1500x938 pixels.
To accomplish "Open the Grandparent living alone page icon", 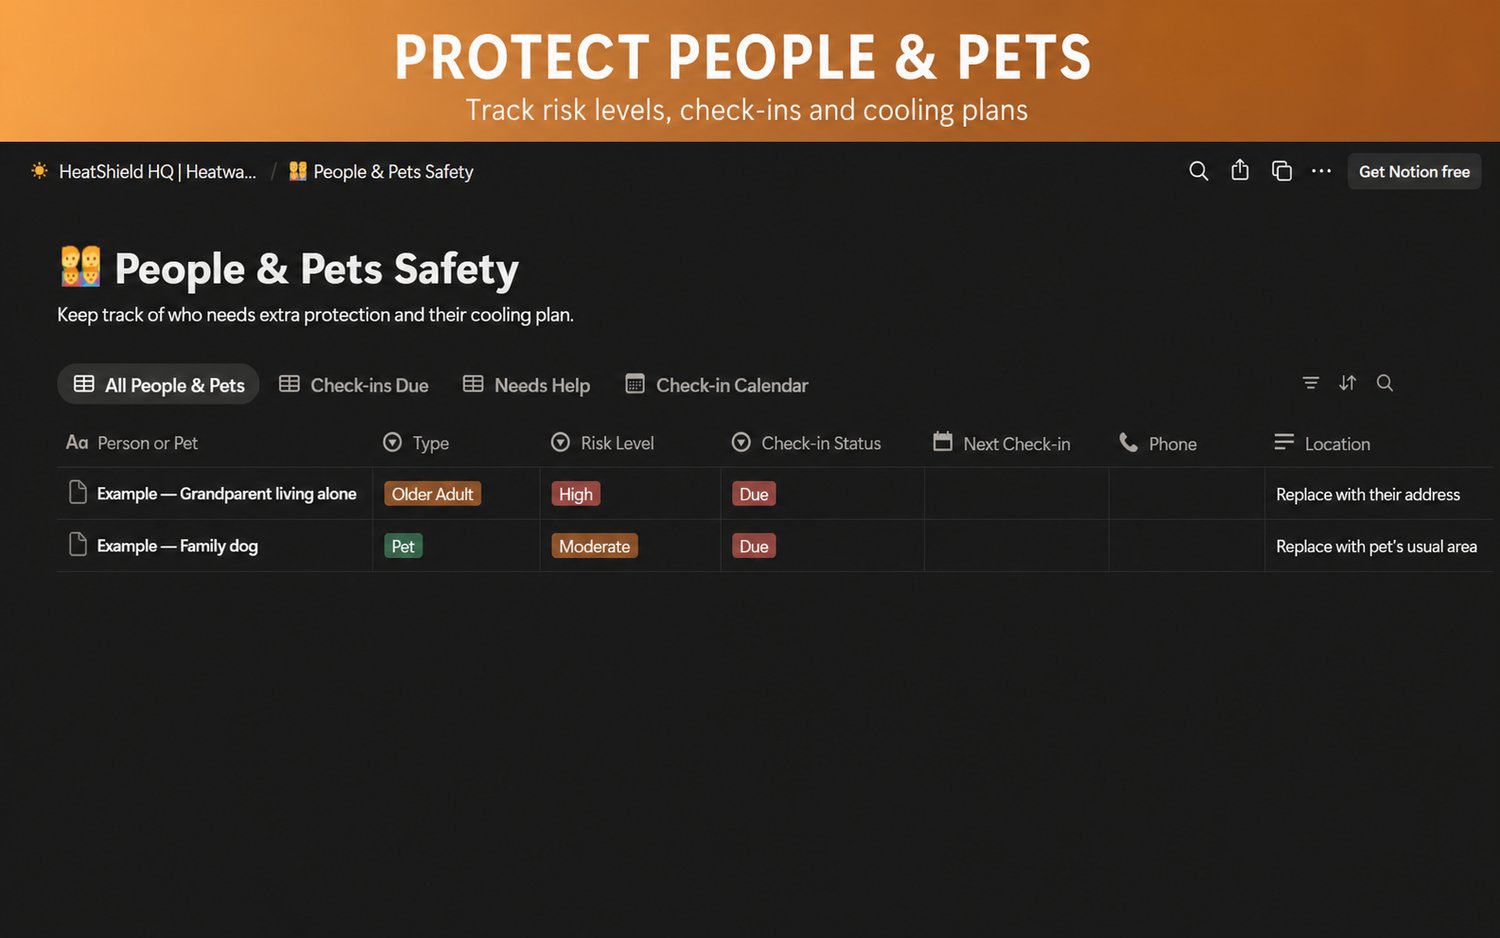I will (x=77, y=492).
